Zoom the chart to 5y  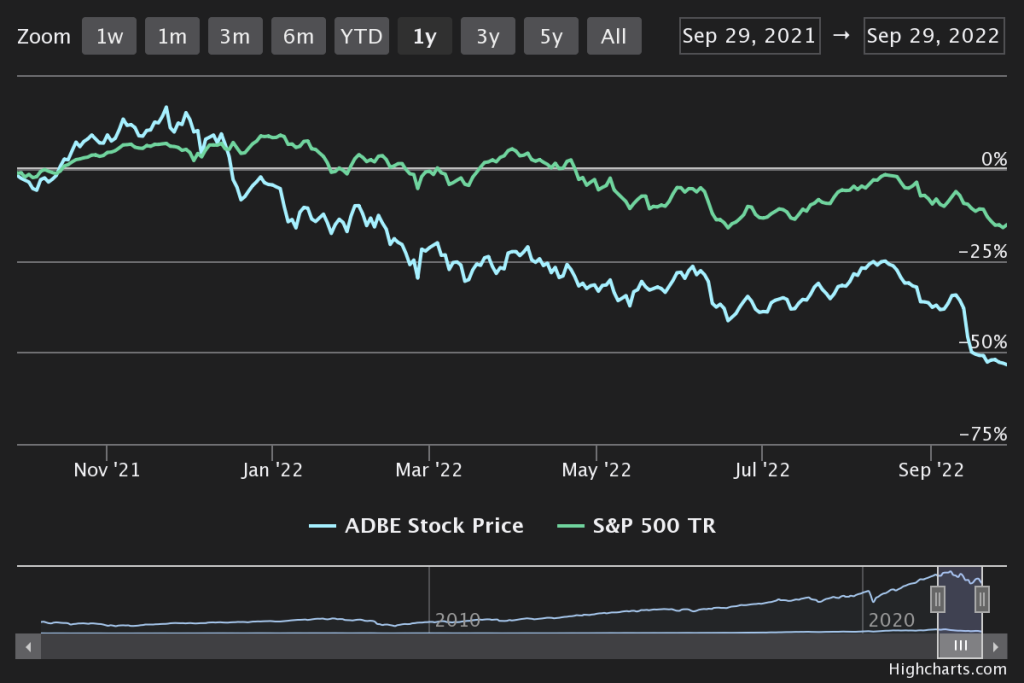tap(551, 37)
